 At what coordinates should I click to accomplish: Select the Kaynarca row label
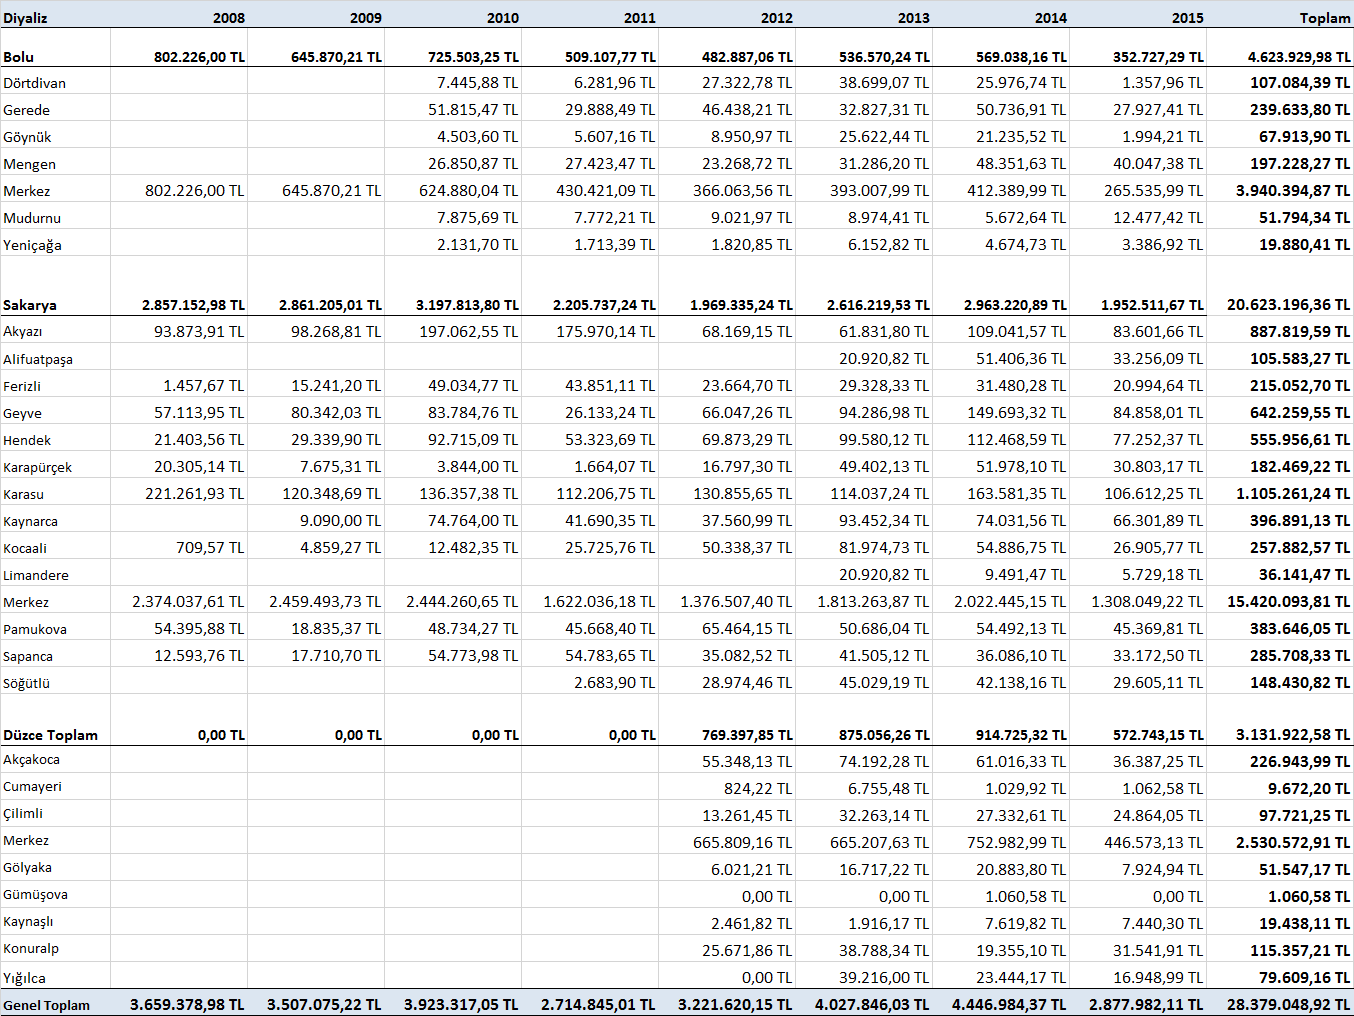coord(30,521)
